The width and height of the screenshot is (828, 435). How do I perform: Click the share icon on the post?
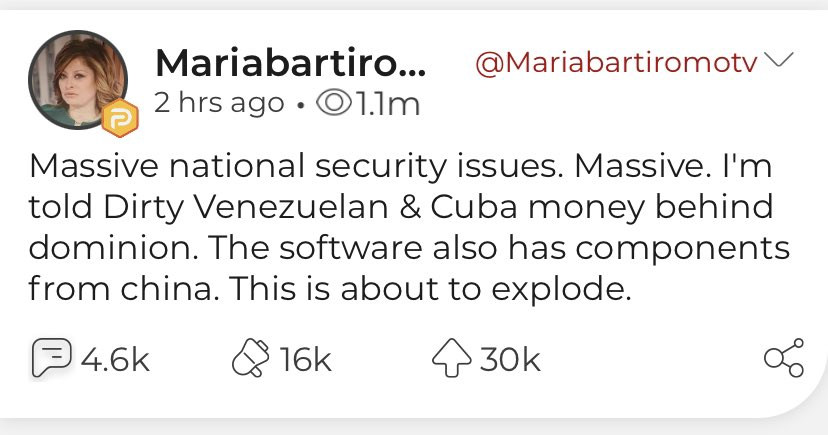tap(783, 359)
